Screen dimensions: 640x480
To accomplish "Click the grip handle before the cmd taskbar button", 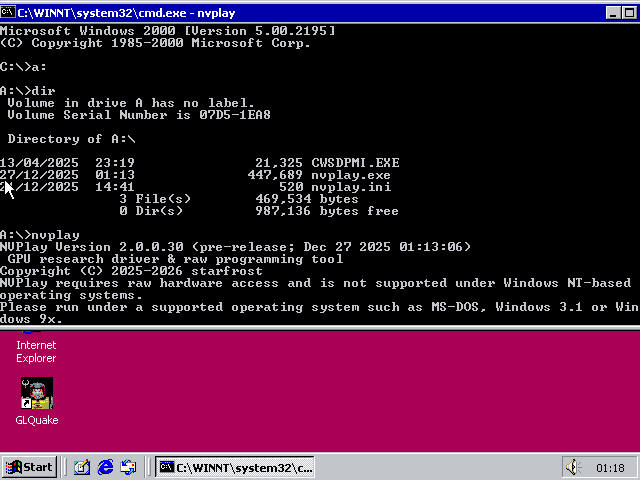I will click(x=150, y=467).
